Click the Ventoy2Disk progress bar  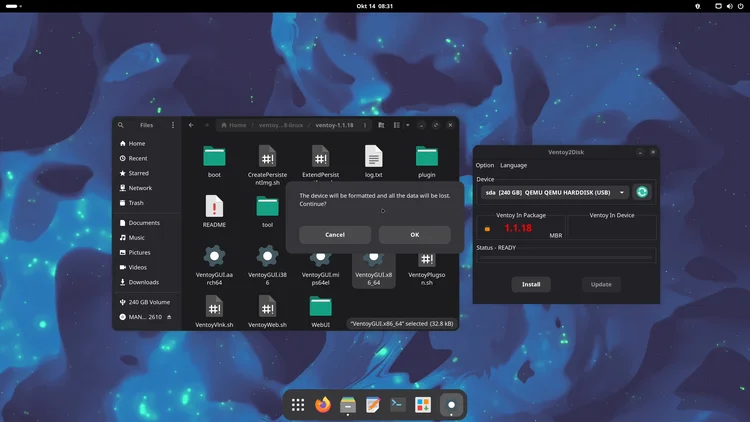click(x=566, y=257)
